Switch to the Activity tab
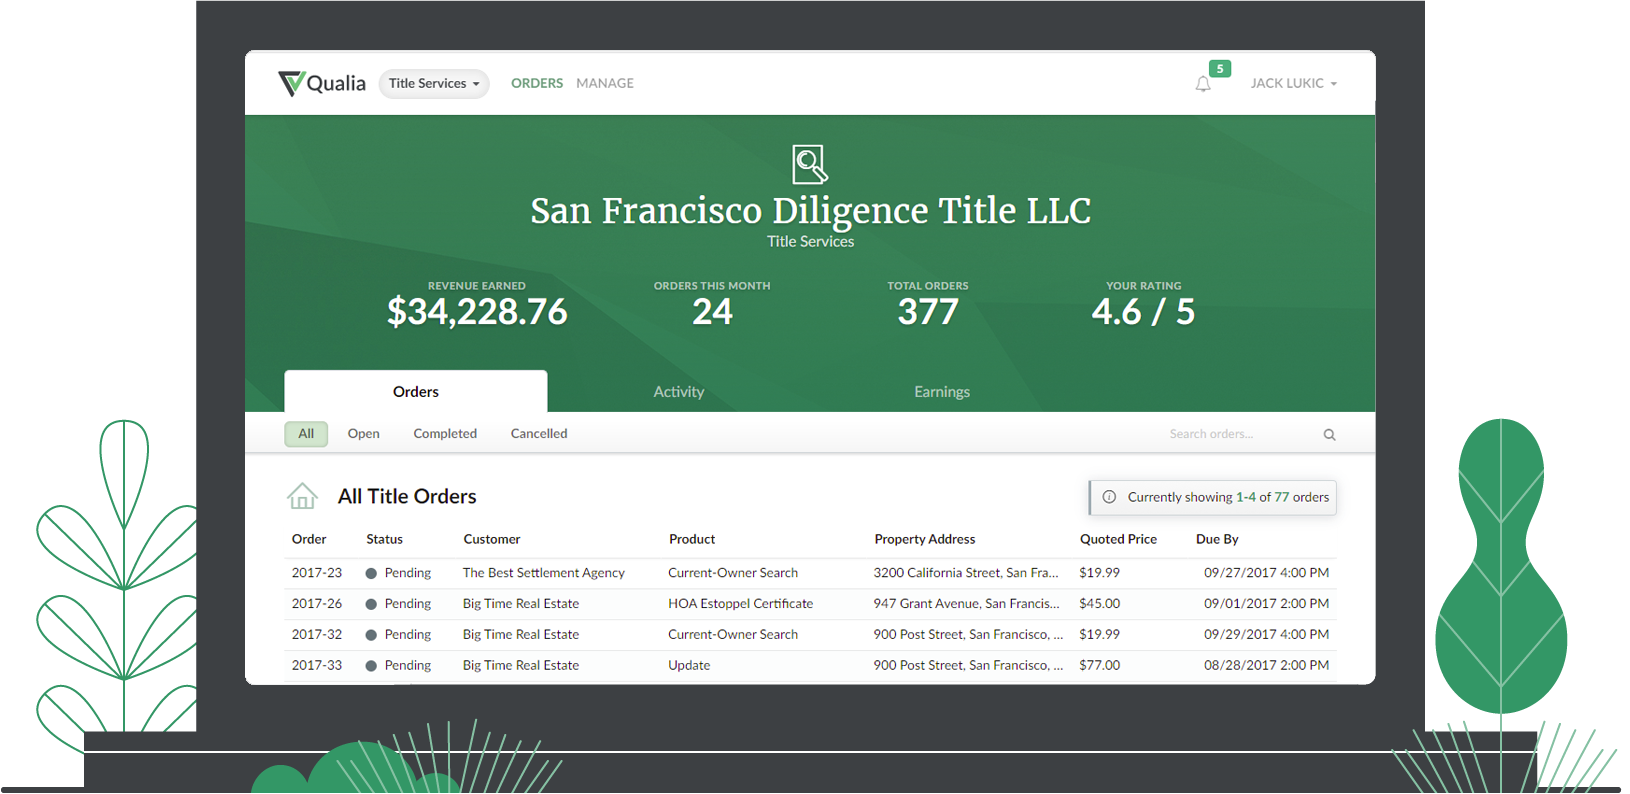 click(x=678, y=392)
